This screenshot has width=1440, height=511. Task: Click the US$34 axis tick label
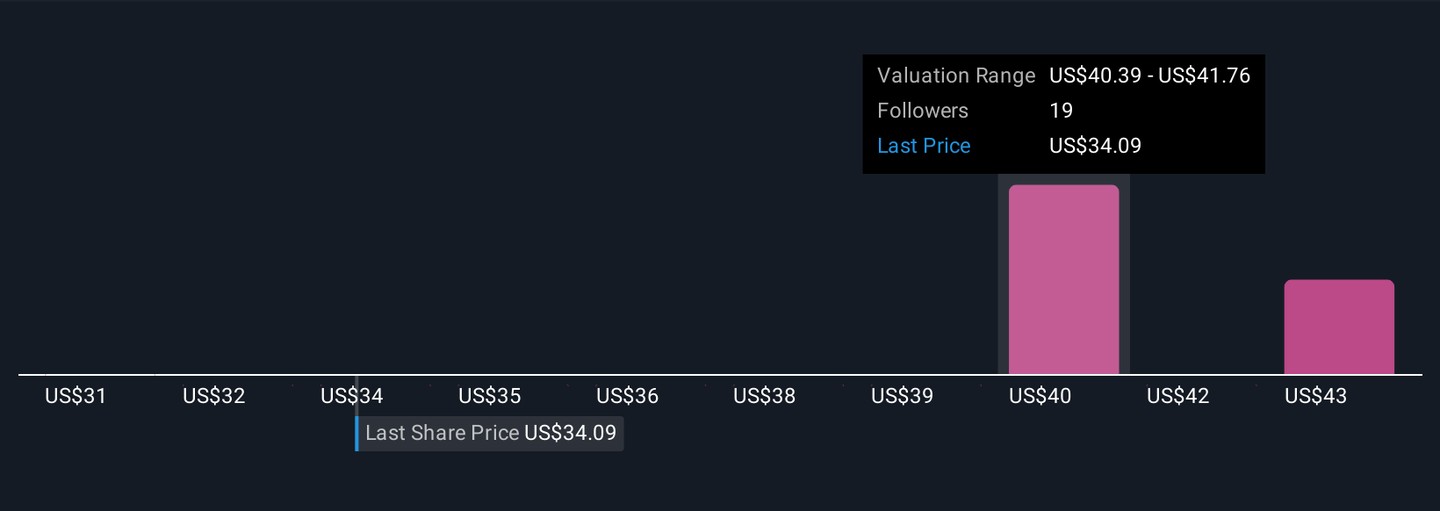click(352, 396)
